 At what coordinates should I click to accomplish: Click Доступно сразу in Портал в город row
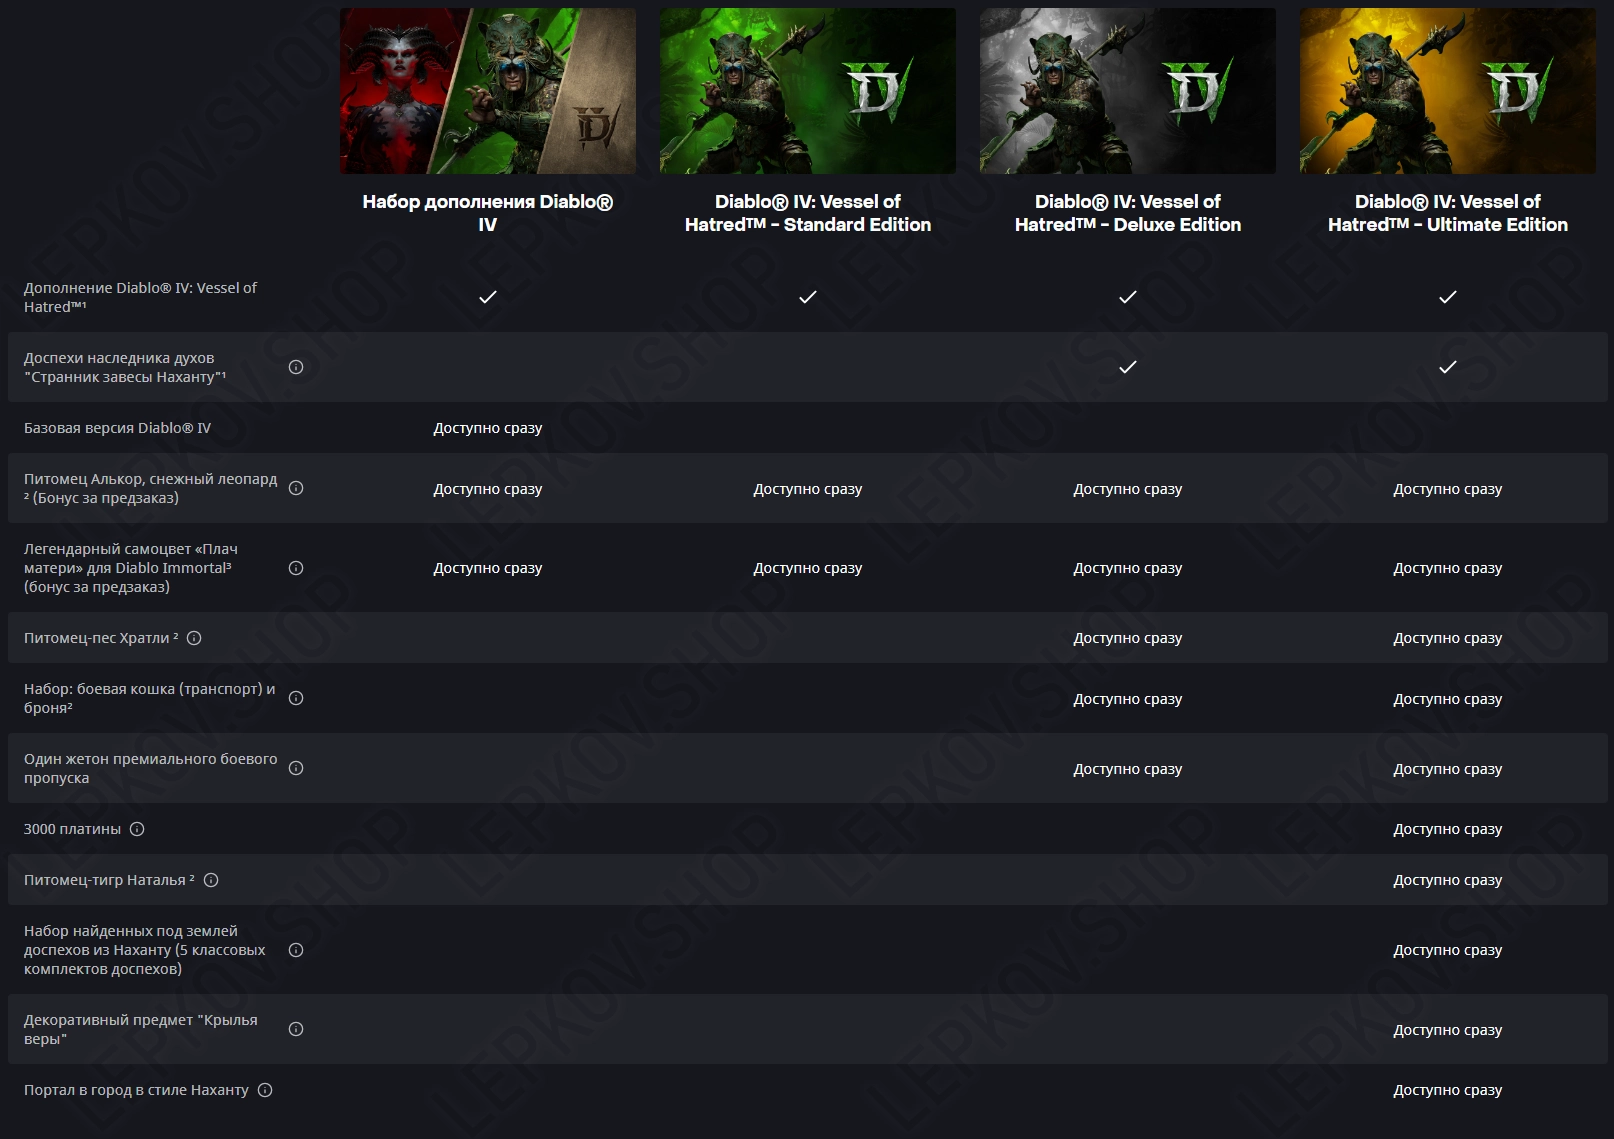(x=1448, y=1090)
